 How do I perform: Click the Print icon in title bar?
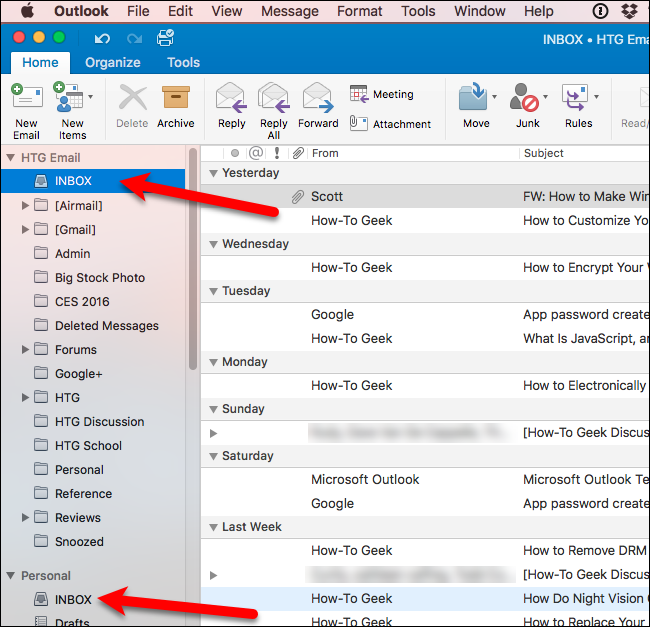point(165,38)
